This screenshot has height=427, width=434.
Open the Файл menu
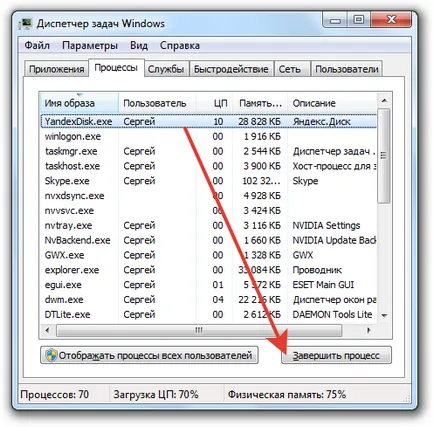click(37, 45)
